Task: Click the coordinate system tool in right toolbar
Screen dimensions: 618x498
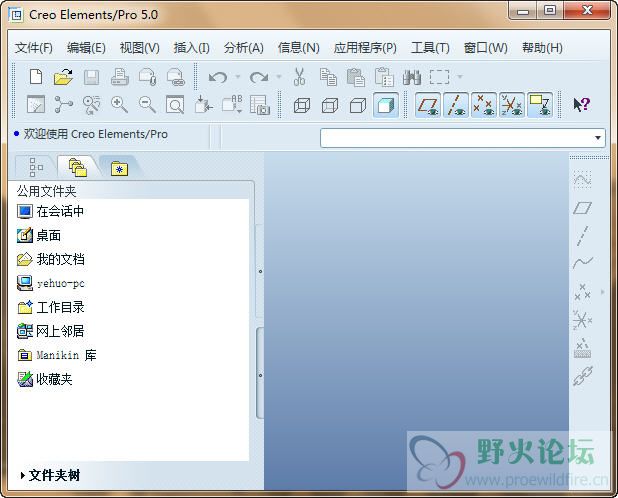Action: point(582,320)
